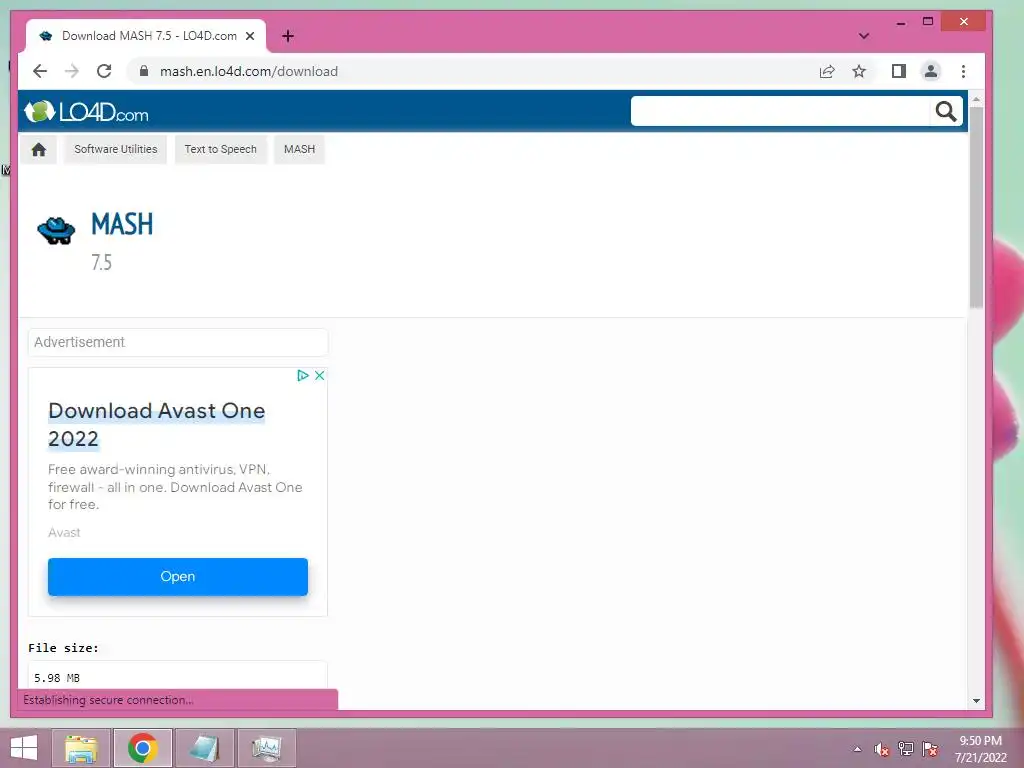Click the MASH hat app icon
Image resolution: width=1024 pixels, height=768 pixels.
point(56,231)
